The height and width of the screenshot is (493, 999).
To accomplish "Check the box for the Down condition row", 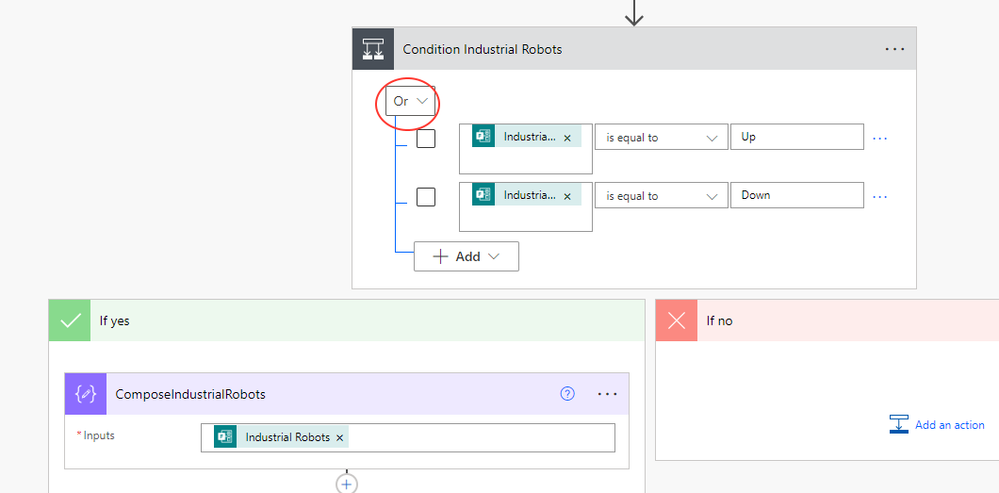I will click(x=426, y=197).
